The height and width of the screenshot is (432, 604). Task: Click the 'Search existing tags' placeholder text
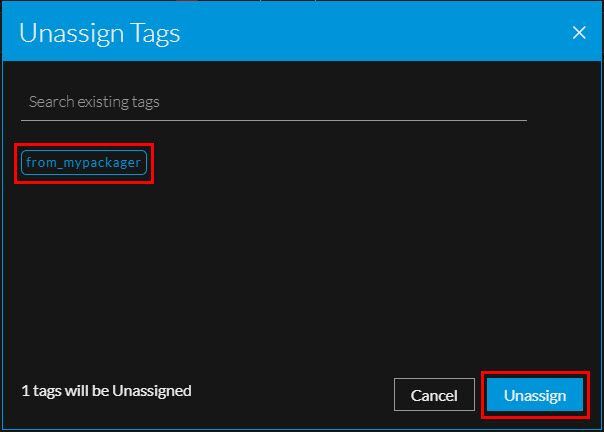[94, 102]
